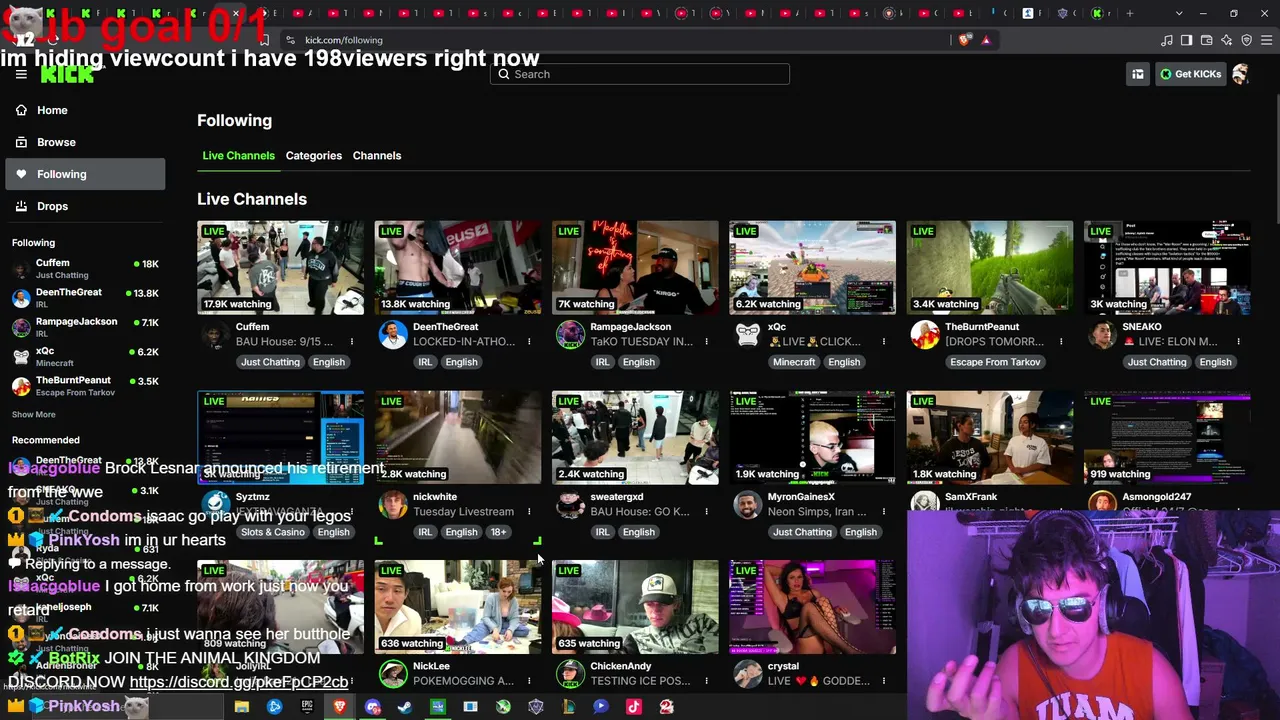Open a new browser tab
Screen dimensions: 1280x720
tap(1130, 13)
